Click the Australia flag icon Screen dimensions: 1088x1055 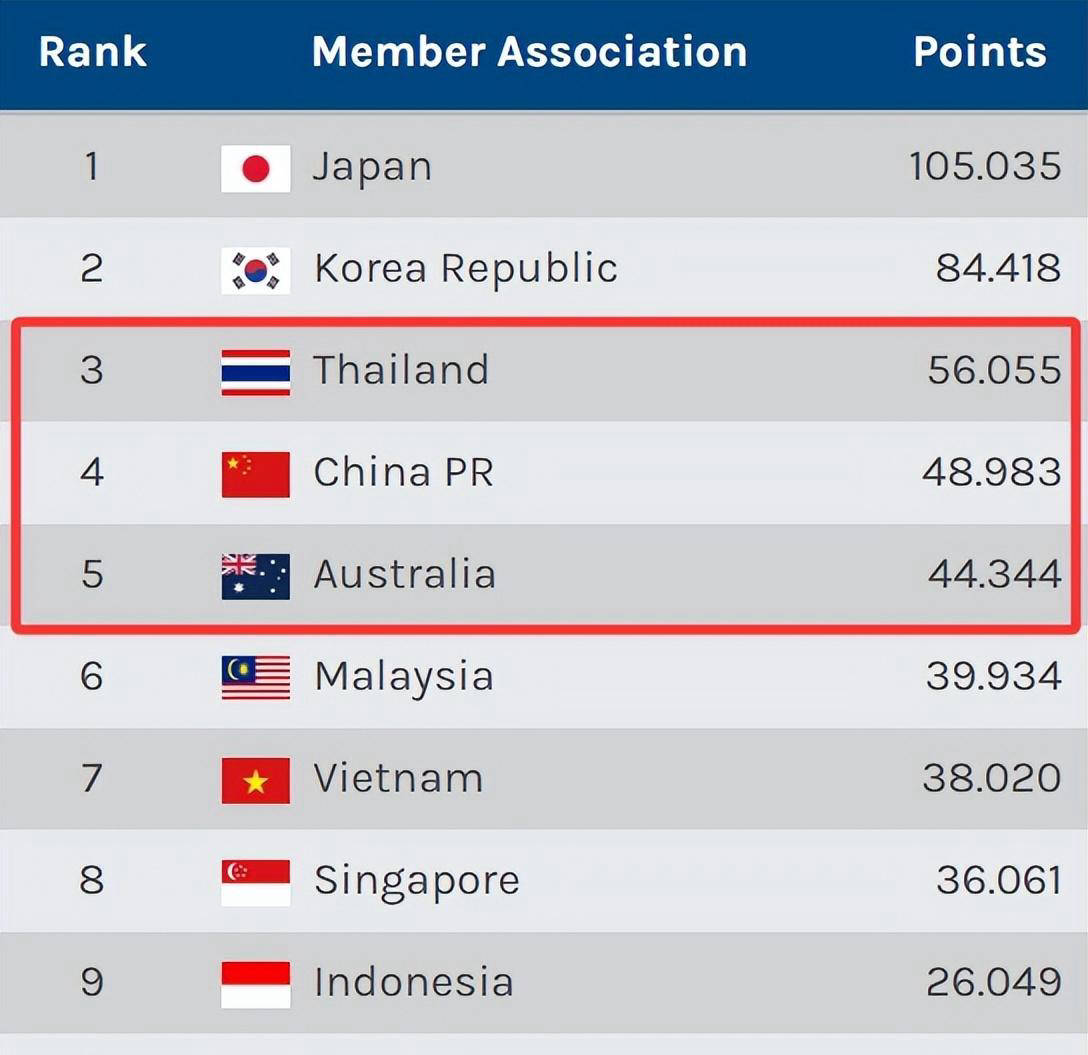pos(255,576)
